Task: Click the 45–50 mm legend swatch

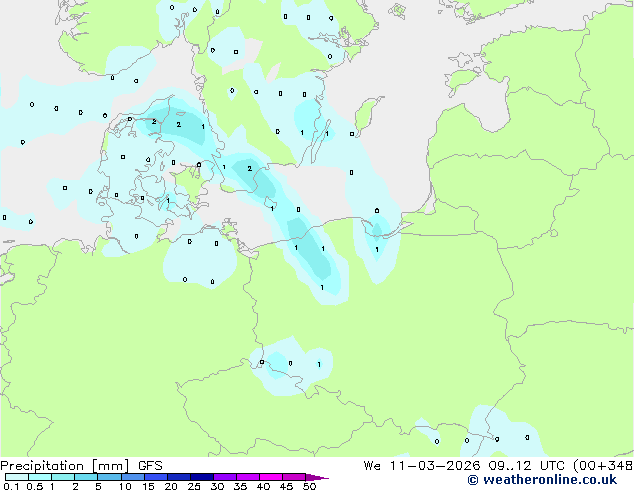Action: 294,477
